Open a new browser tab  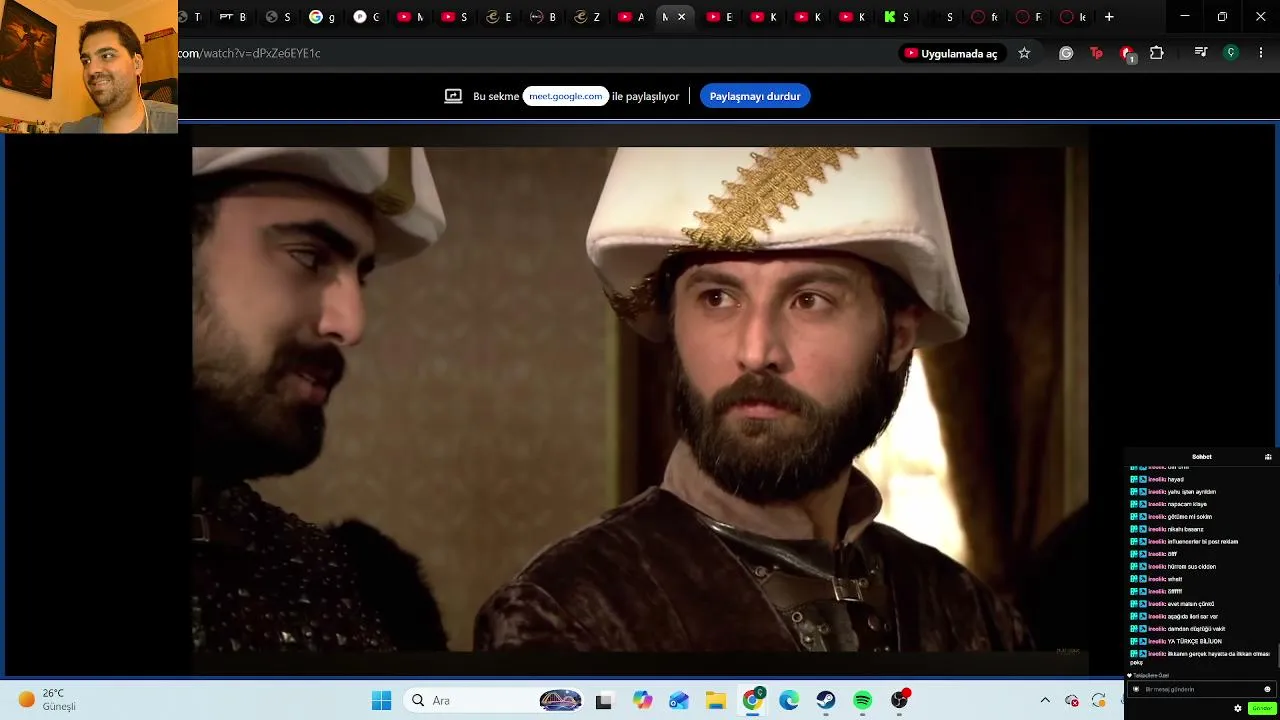[1109, 17]
